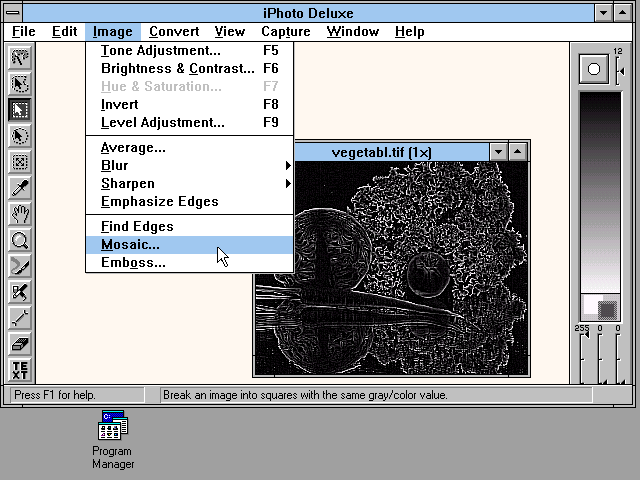Image resolution: width=640 pixels, height=480 pixels.
Task: Open the File menu
Action: coord(24,31)
